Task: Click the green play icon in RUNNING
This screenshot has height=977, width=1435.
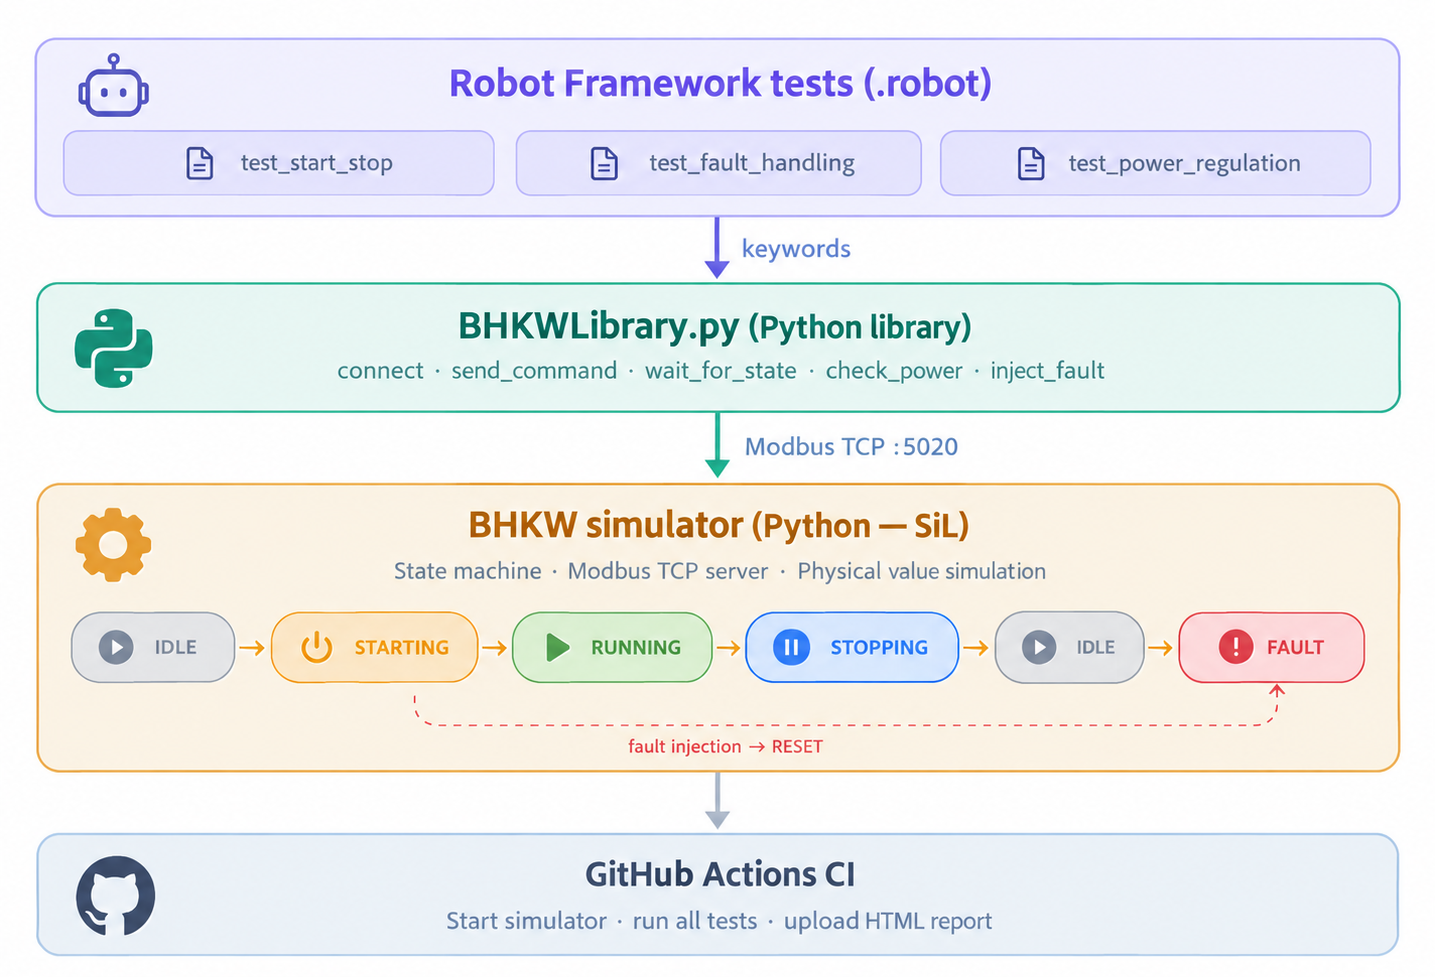Action: [x=557, y=647]
